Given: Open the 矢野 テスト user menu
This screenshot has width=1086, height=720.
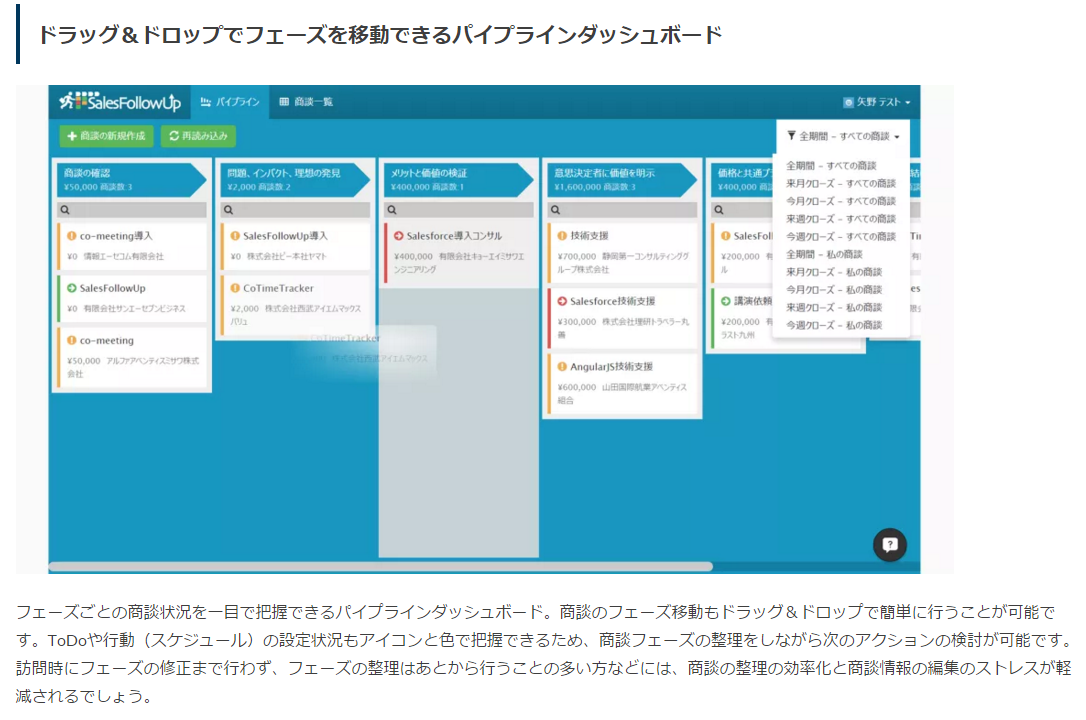Looking at the screenshot, I should [x=877, y=102].
